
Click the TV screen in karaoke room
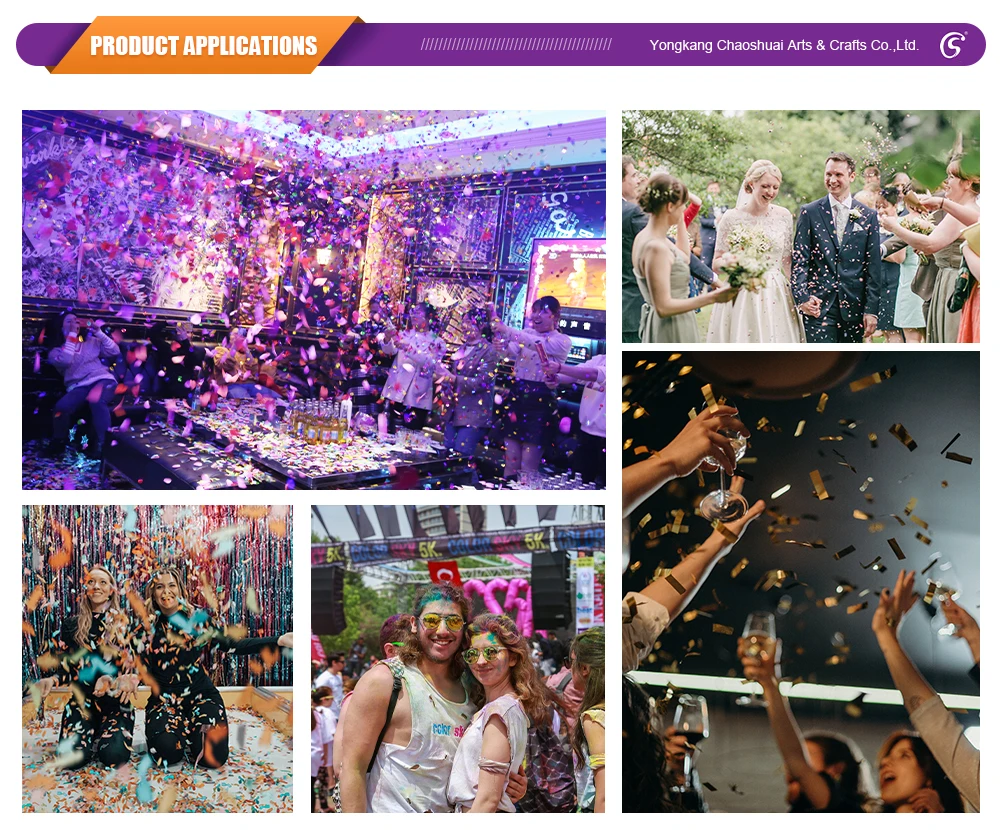(566, 276)
